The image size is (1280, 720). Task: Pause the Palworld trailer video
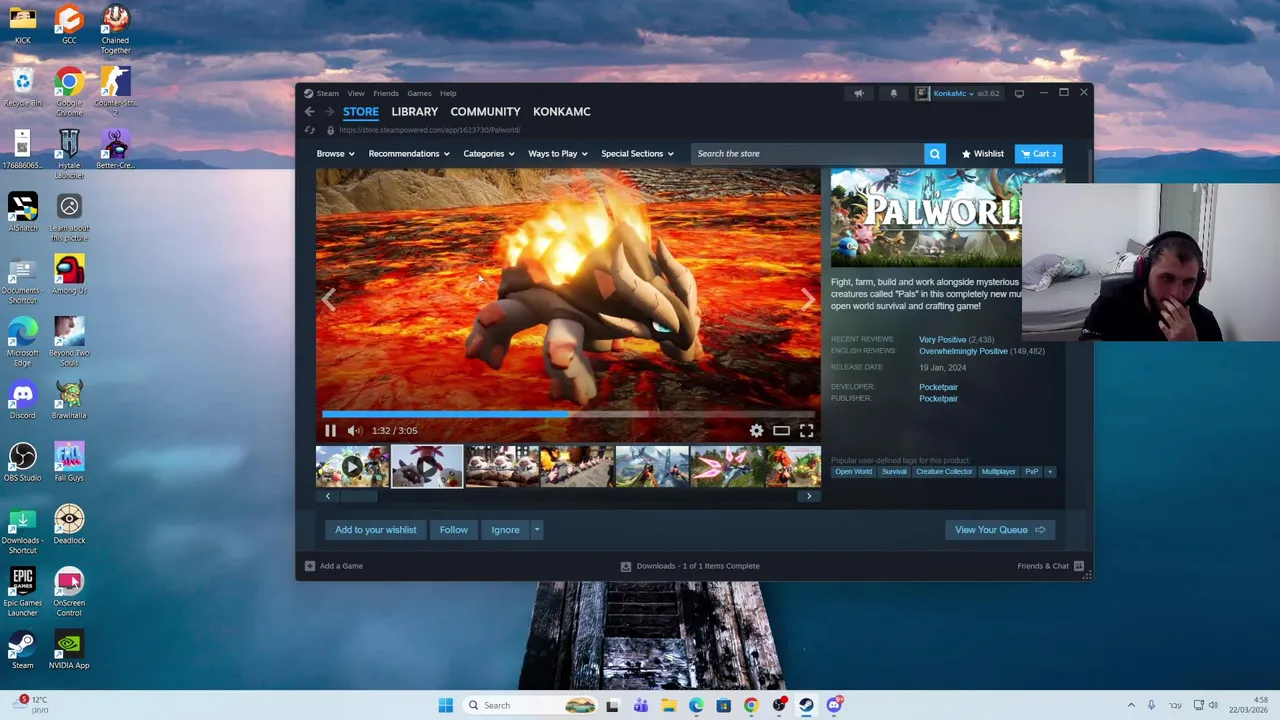[330, 431]
